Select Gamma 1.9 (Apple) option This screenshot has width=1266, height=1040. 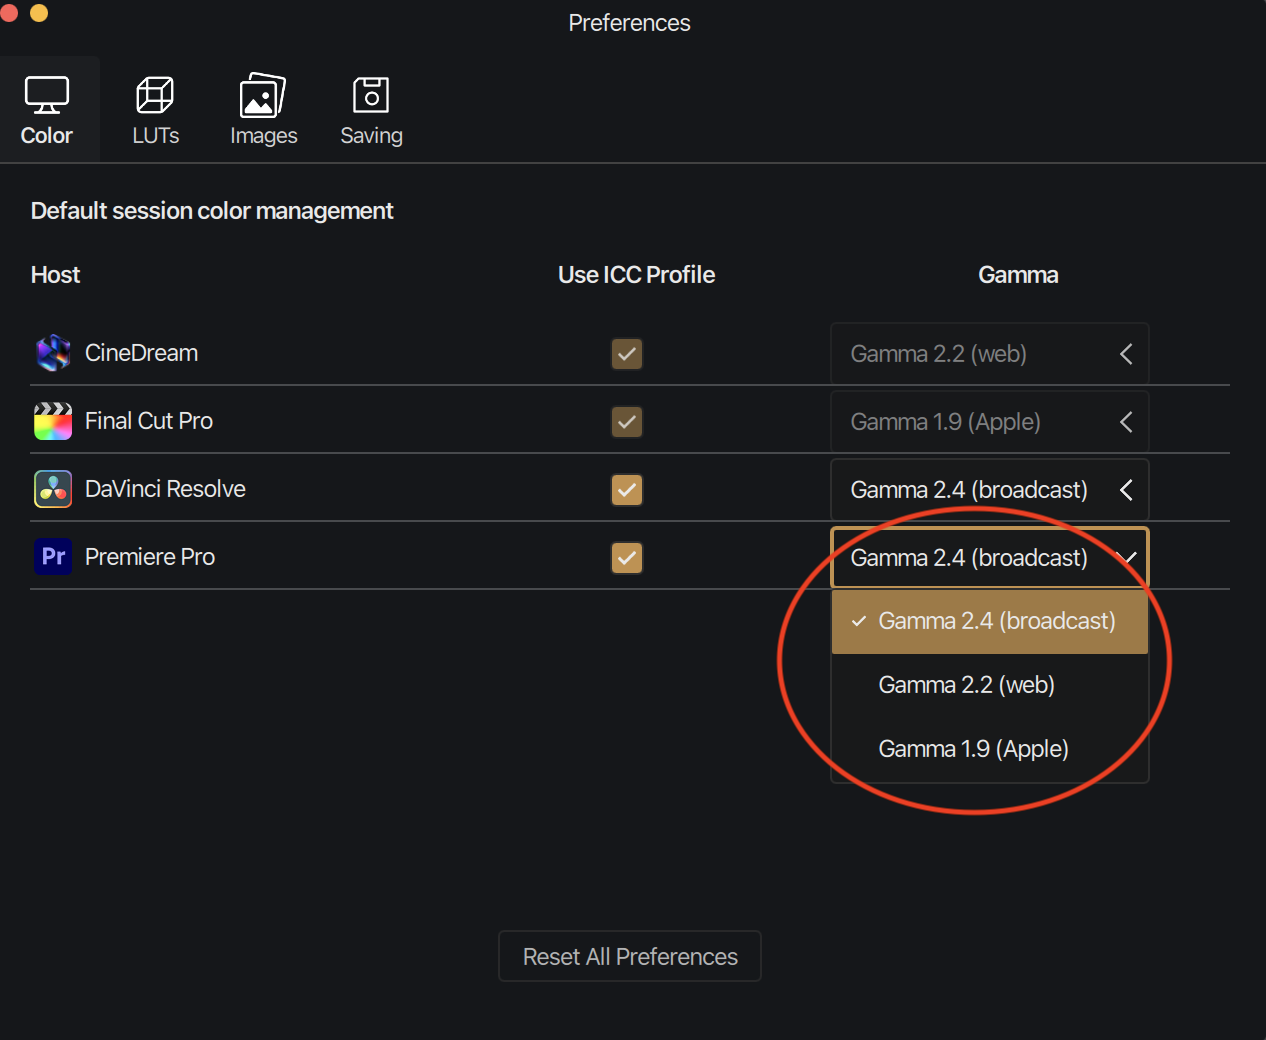click(x=973, y=749)
